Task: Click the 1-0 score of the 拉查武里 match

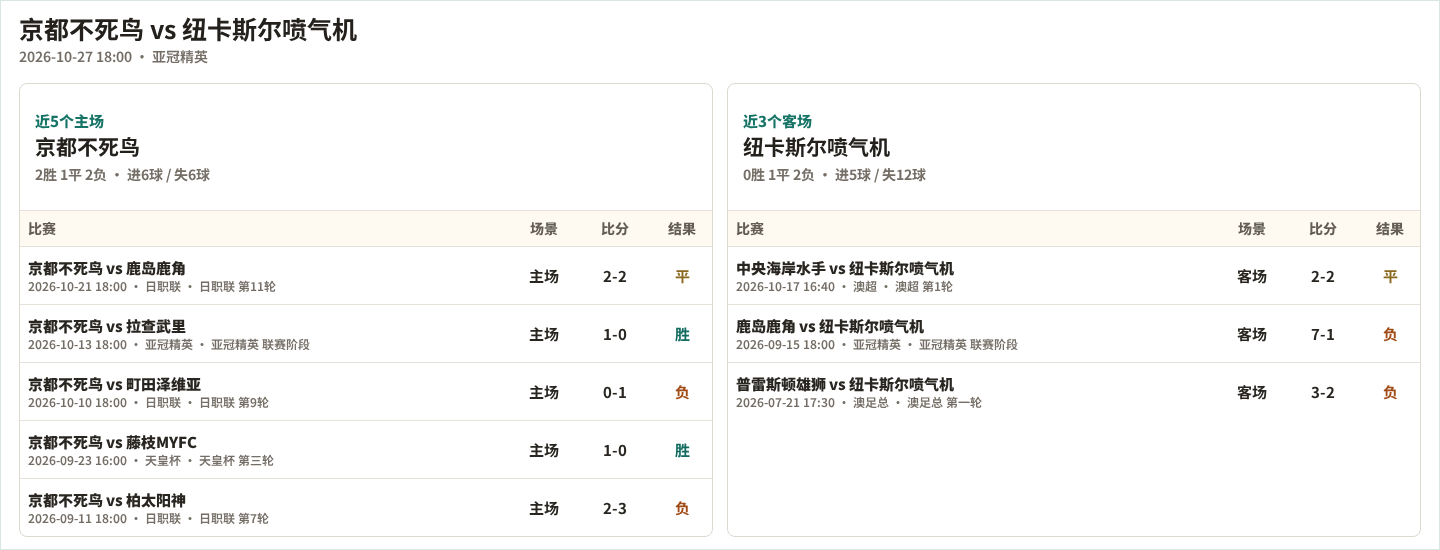Action: click(615, 334)
